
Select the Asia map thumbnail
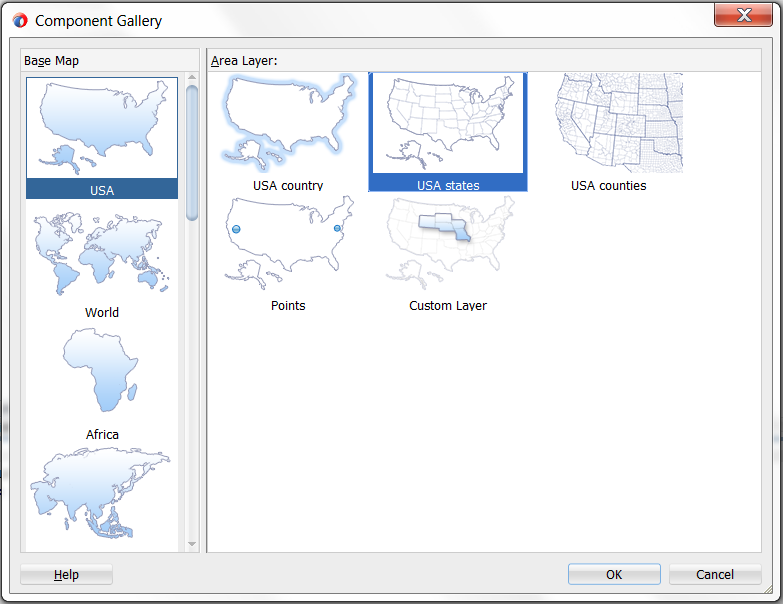tap(102, 493)
